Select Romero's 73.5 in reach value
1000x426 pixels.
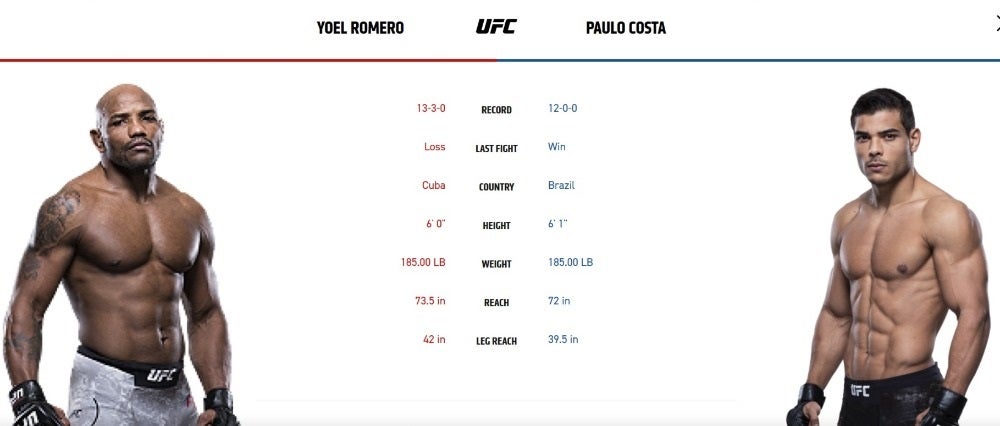coord(430,300)
